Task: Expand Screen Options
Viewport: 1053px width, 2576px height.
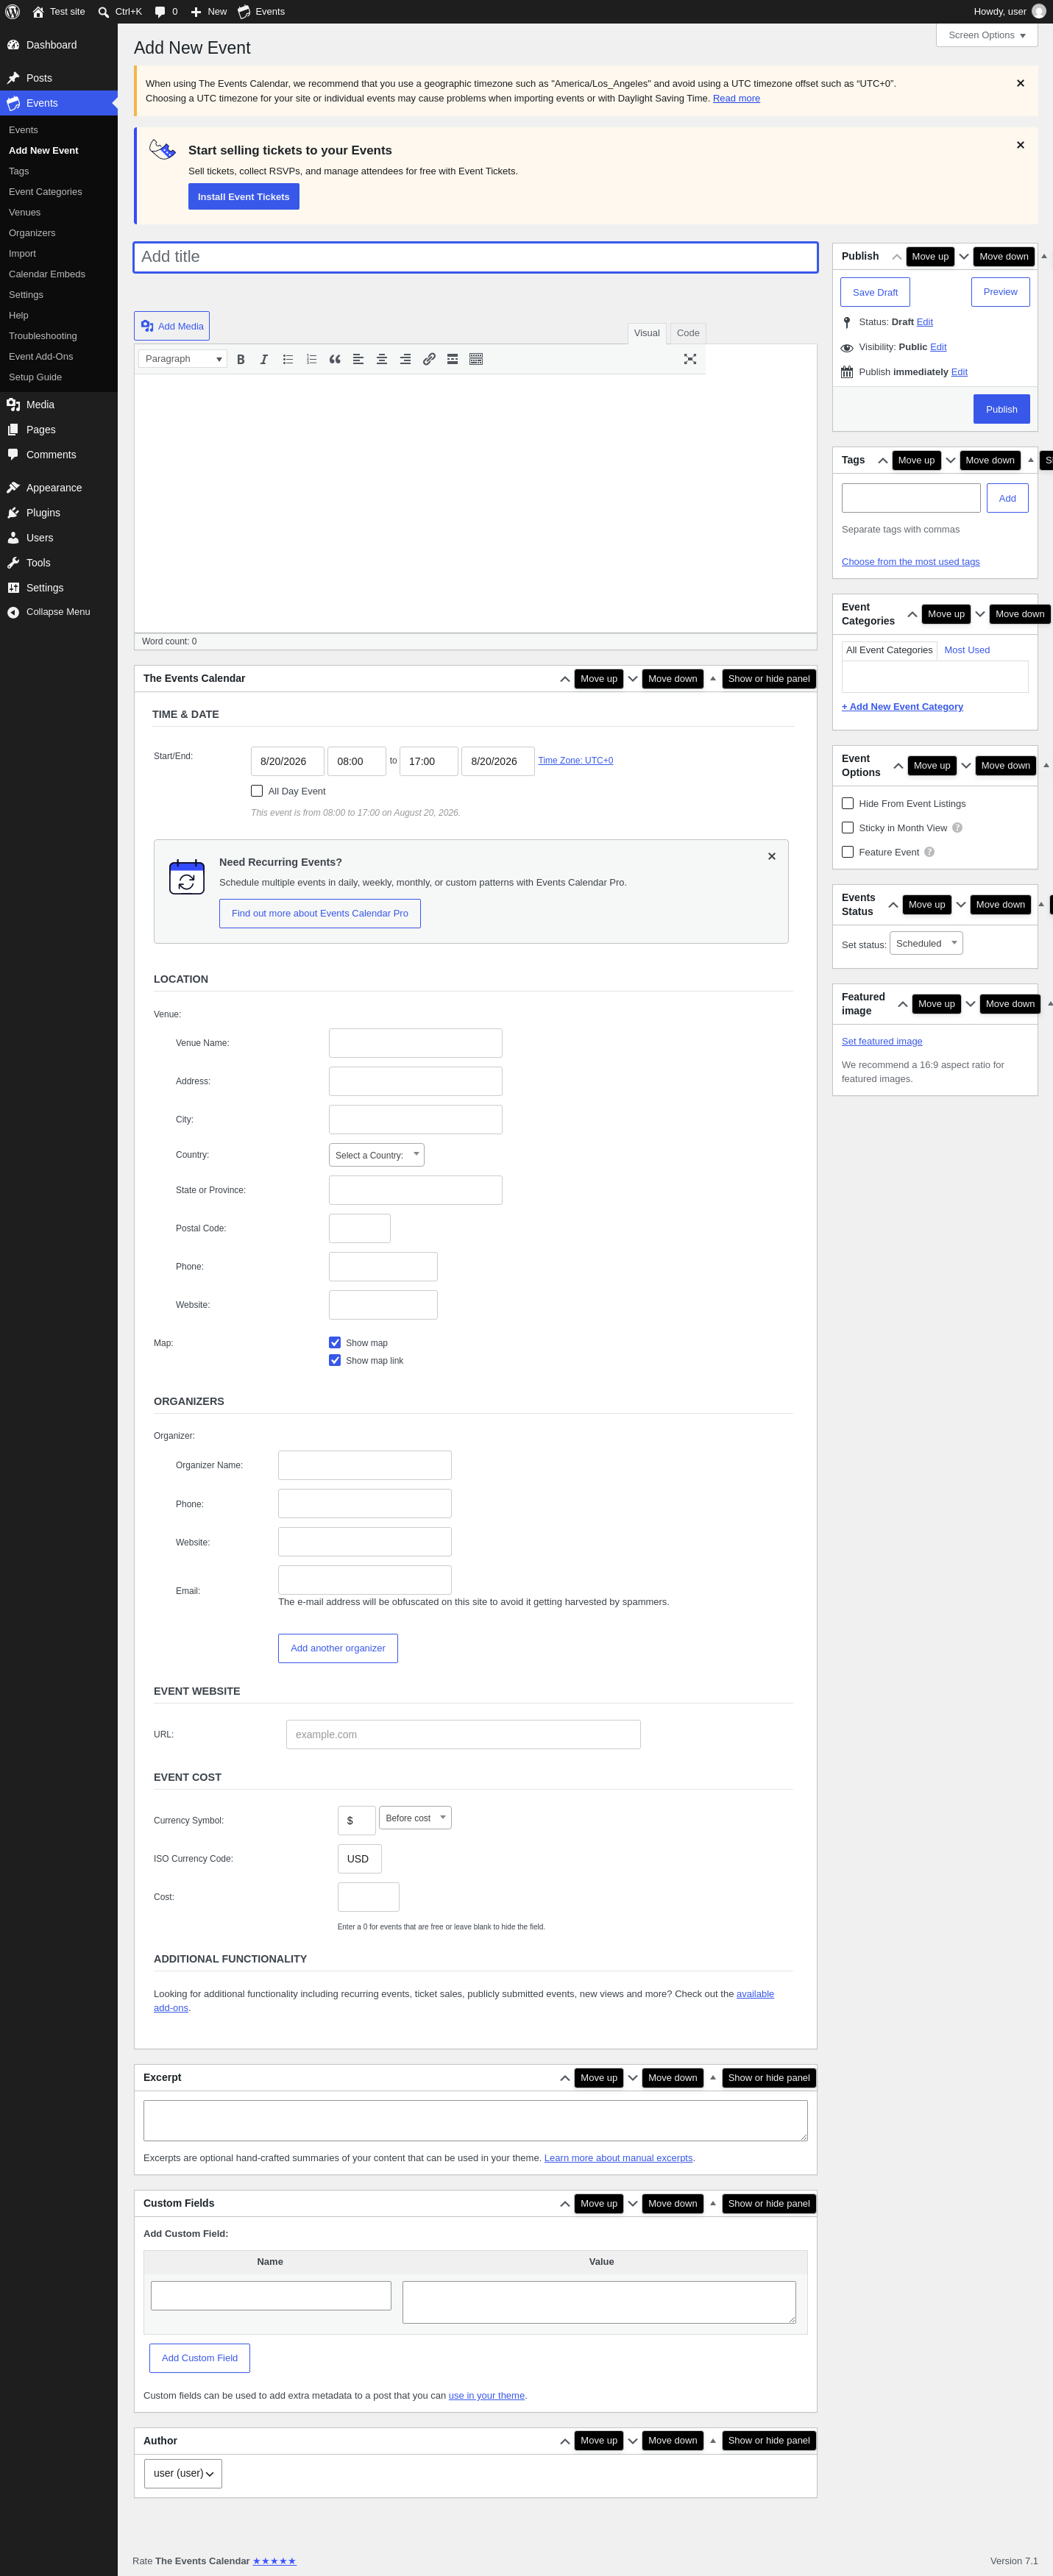Action: pos(987,35)
